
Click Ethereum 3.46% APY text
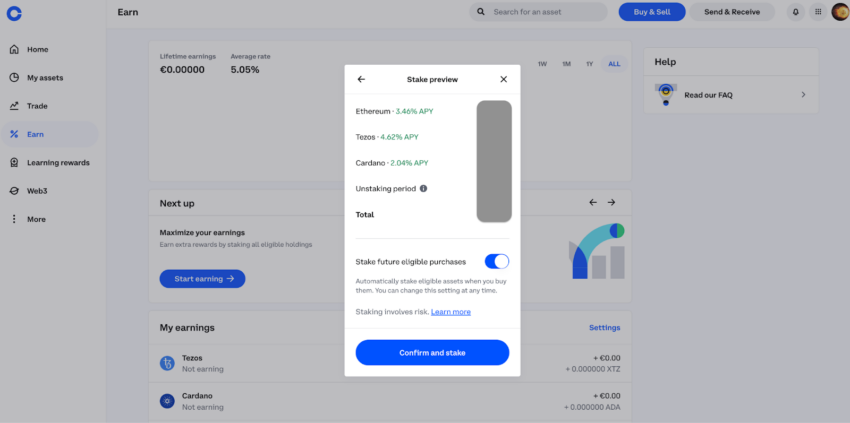(395, 111)
